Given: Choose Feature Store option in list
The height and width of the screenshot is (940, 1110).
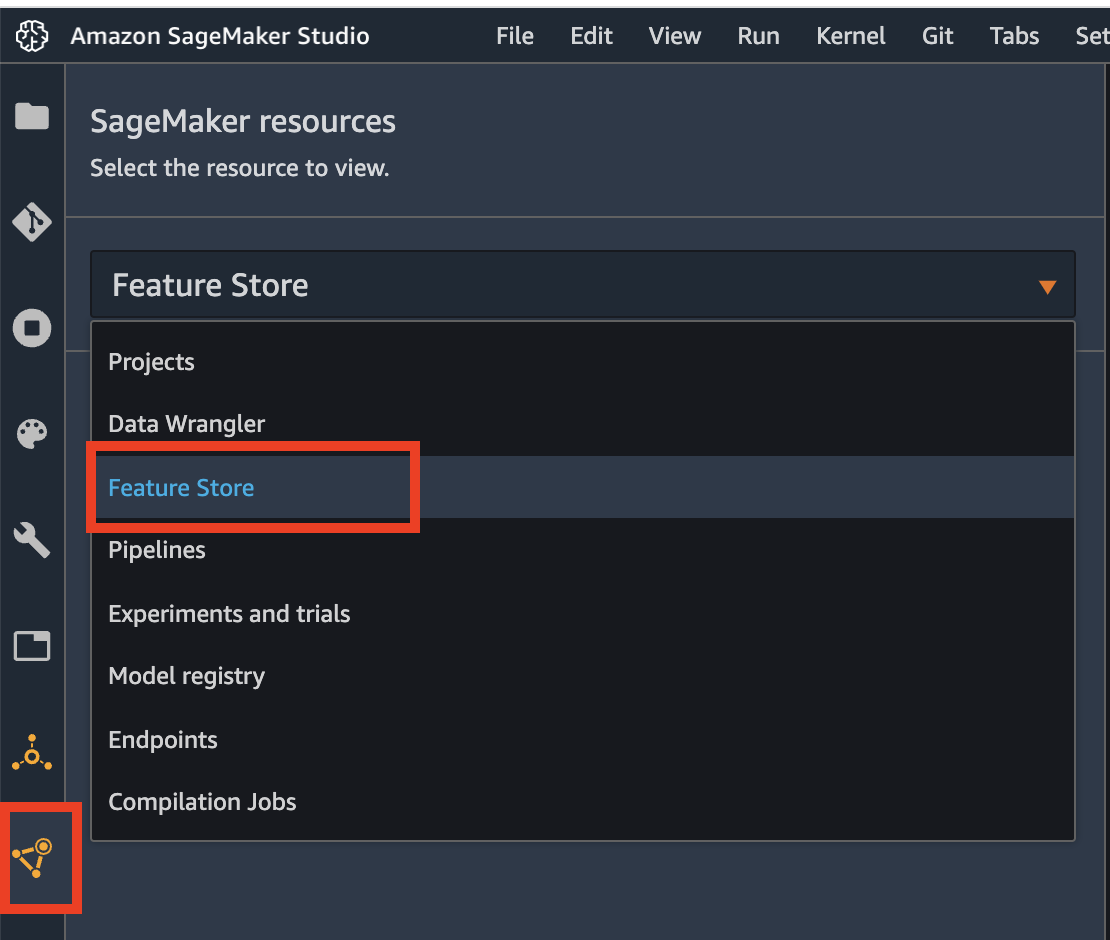Looking at the screenshot, I should point(583,487).
